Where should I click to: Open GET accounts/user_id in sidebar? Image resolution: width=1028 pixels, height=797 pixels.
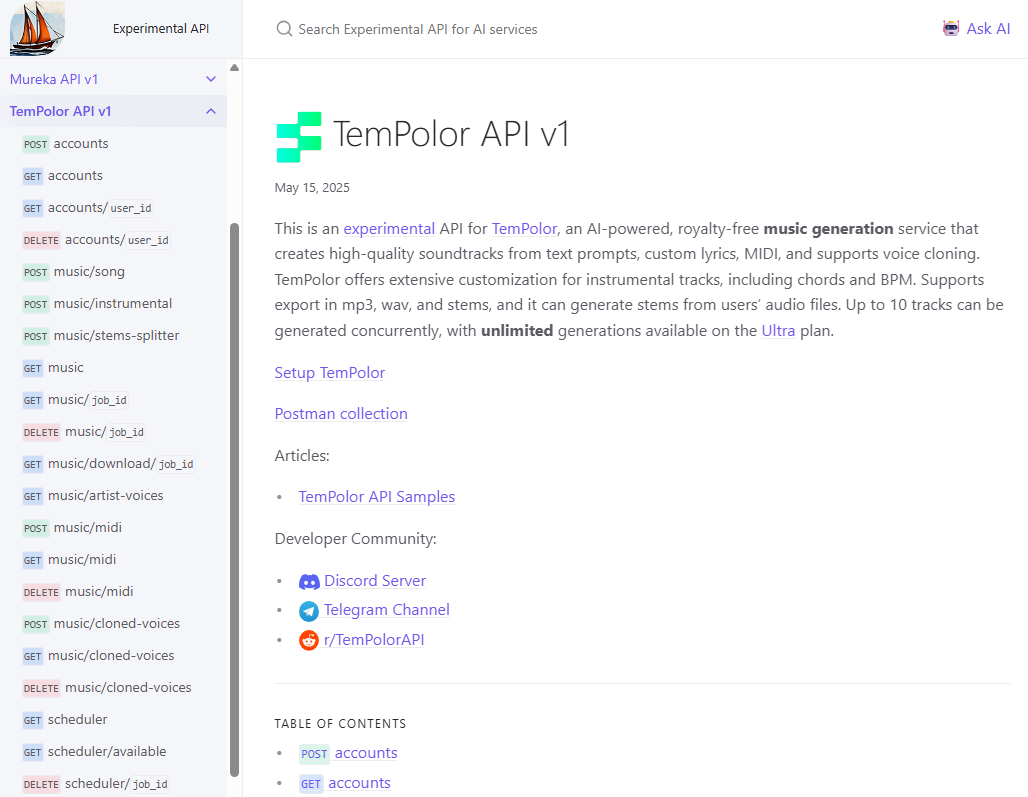click(x=88, y=208)
